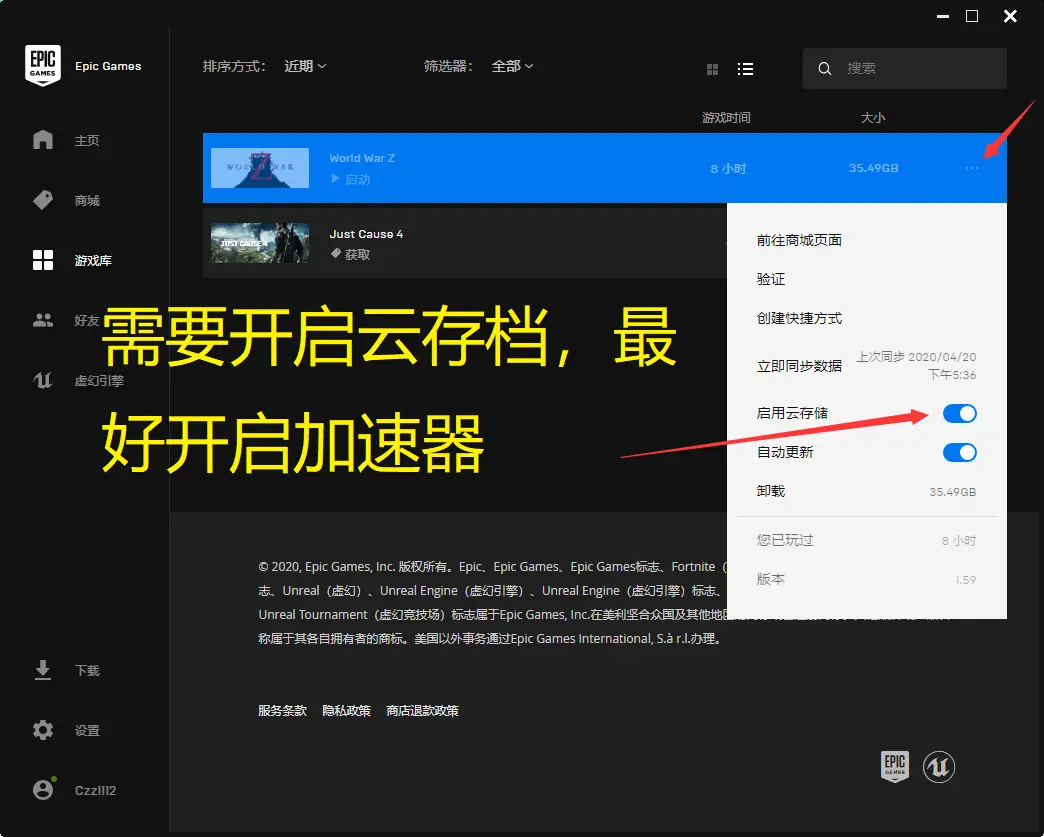The height and width of the screenshot is (837, 1044).
Task: Toggle the 启用云存储 cloud save switch
Action: click(x=959, y=414)
